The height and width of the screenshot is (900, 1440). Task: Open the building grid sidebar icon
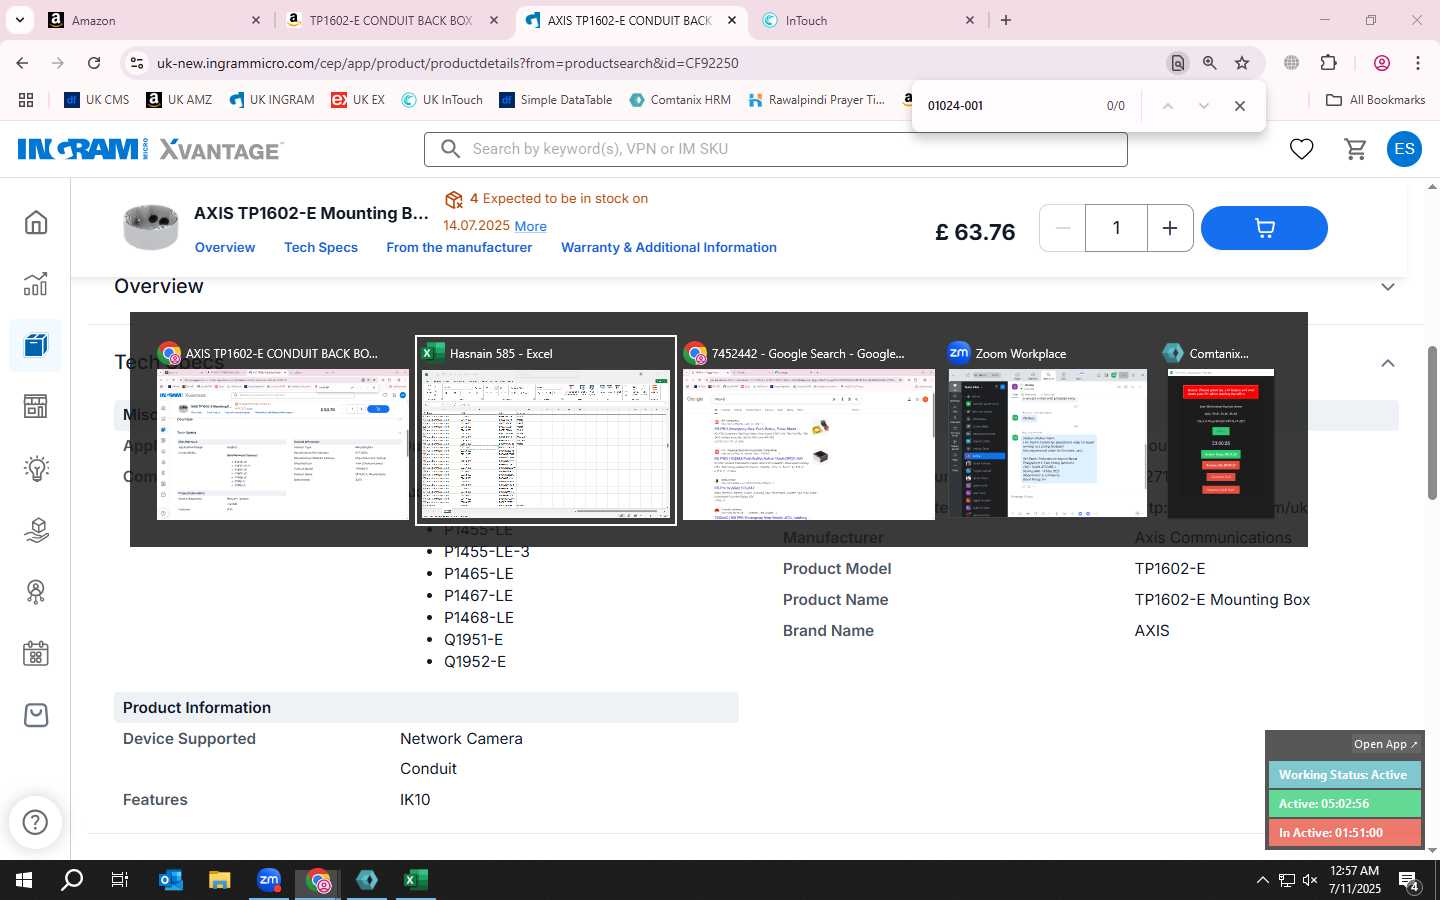[x=36, y=406]
